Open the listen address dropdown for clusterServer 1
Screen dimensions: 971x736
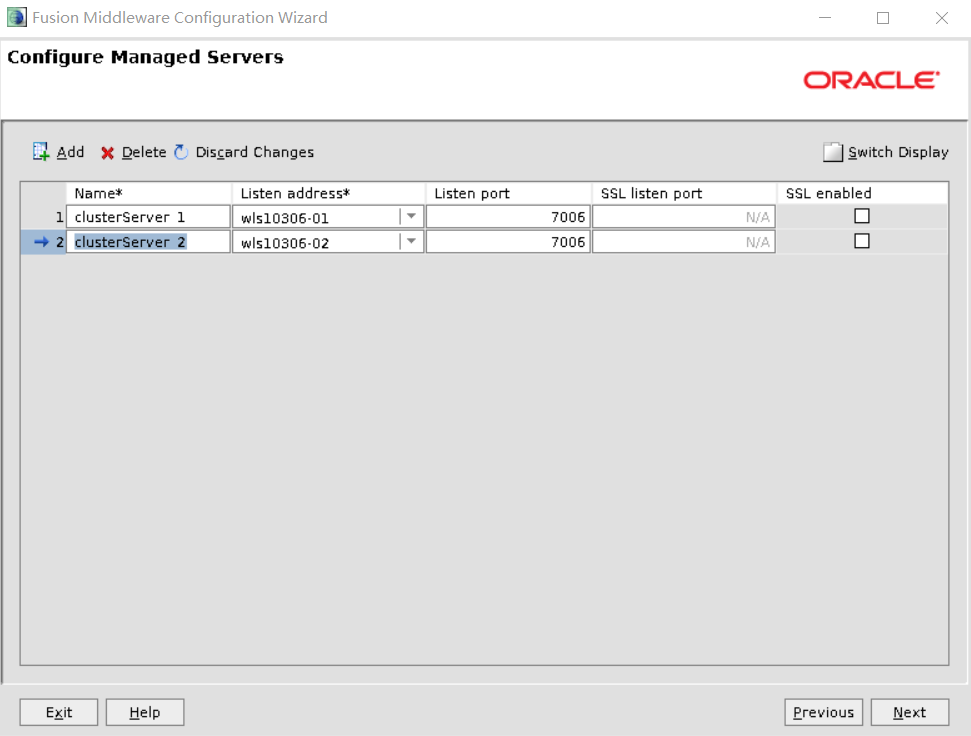411,215
